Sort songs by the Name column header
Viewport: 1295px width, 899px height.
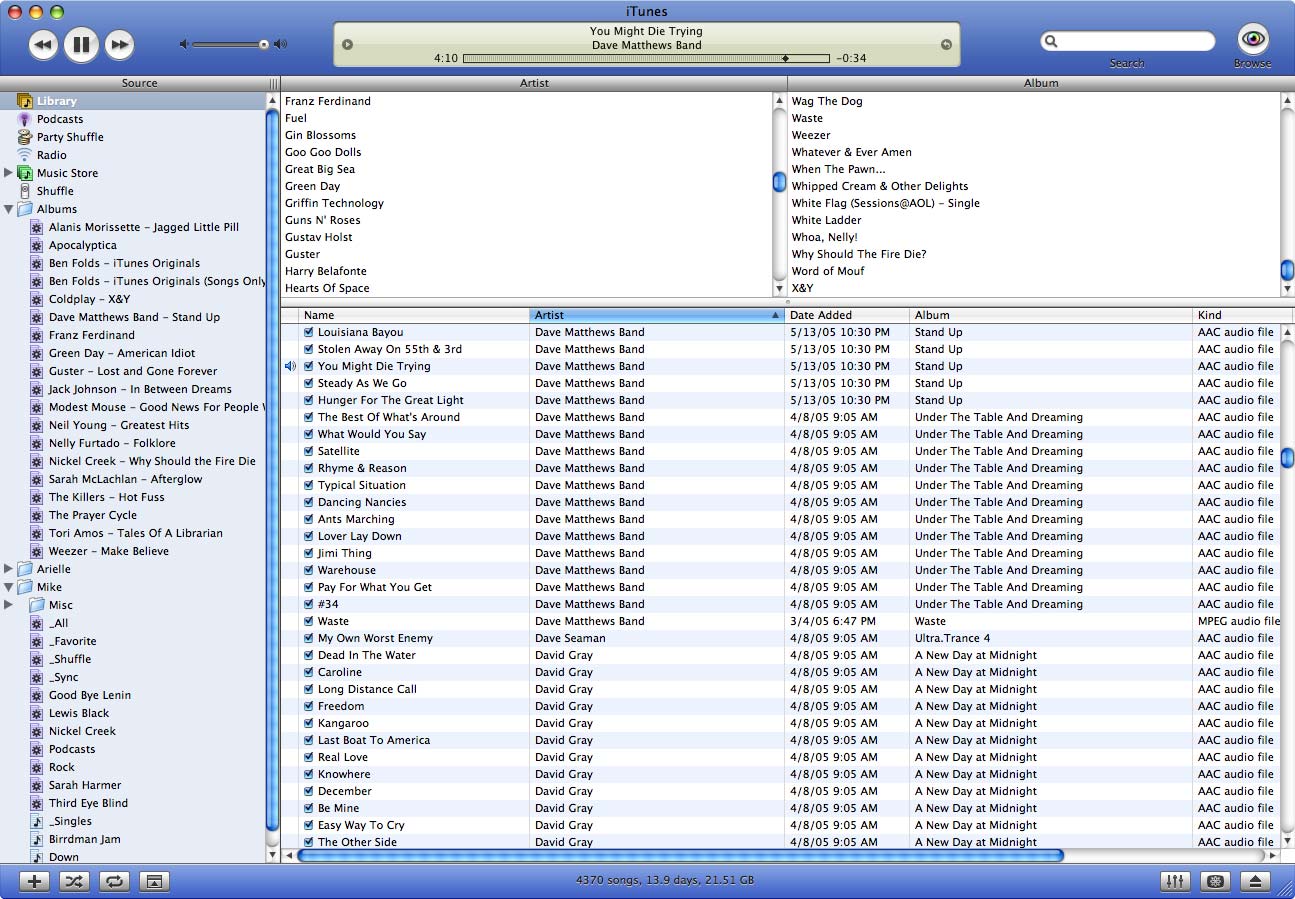(x=414, y=315)
